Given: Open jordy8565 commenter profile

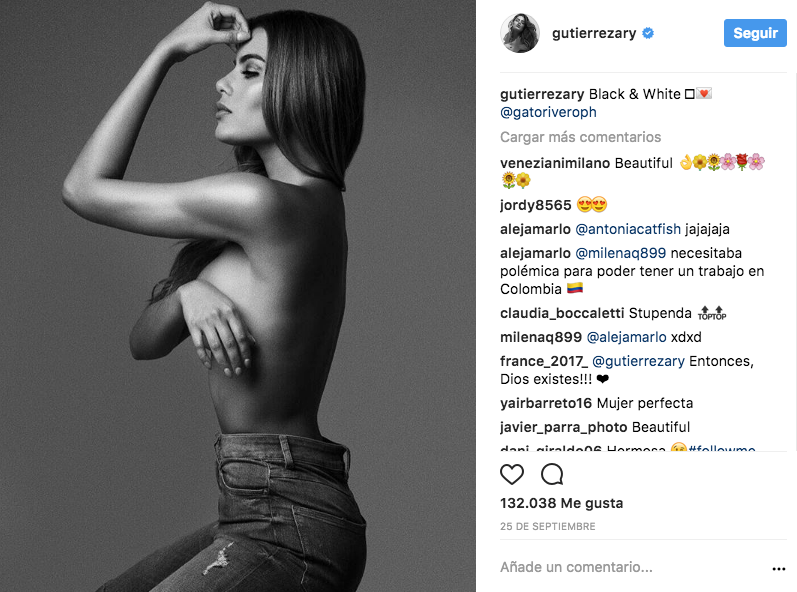Looking at the screenshot, I should (536, 205).
